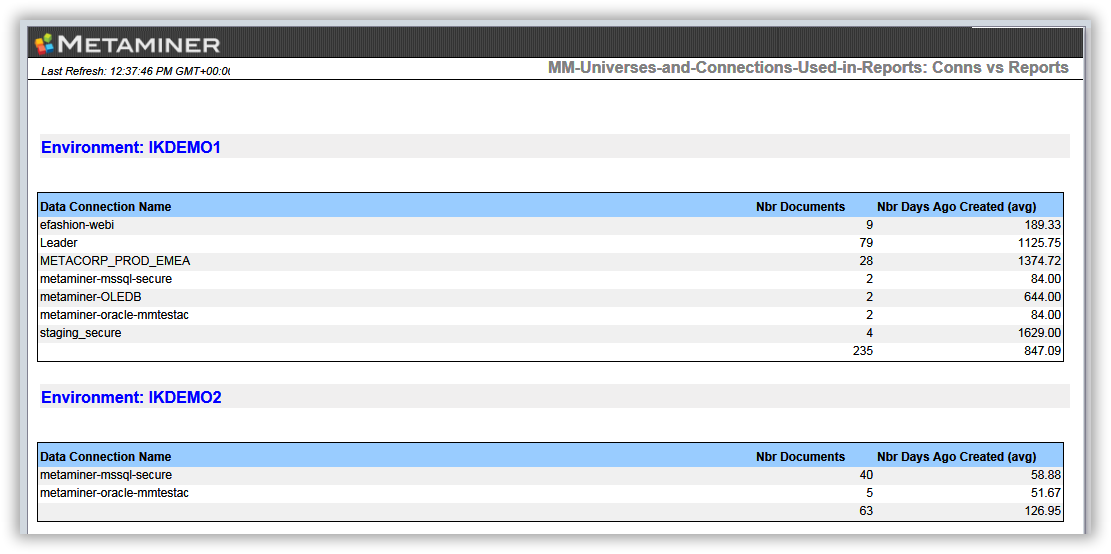Click average days value 1125.75

tap(1039, 243)
